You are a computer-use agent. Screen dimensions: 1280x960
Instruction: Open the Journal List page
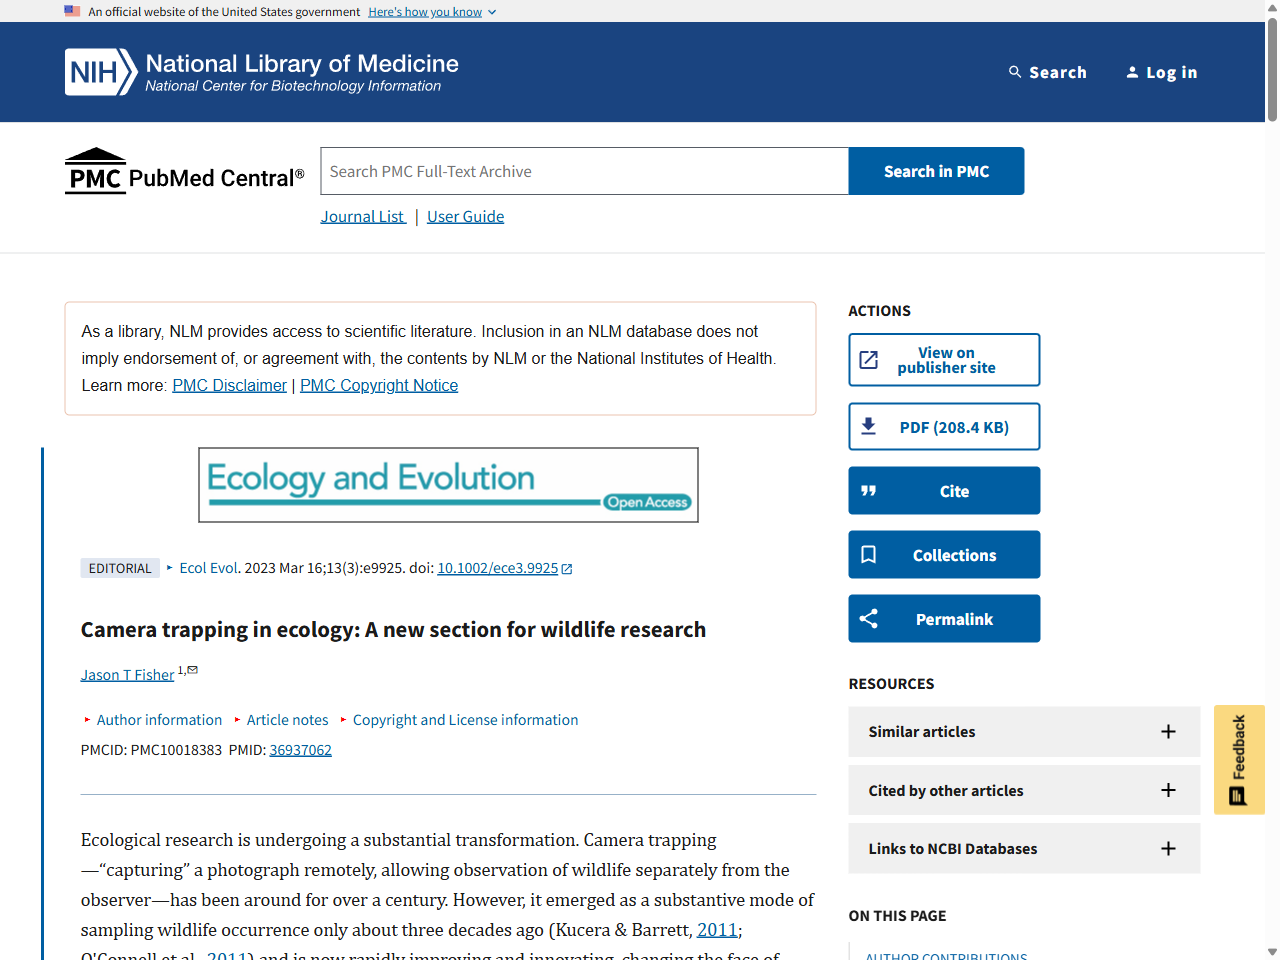362,216
